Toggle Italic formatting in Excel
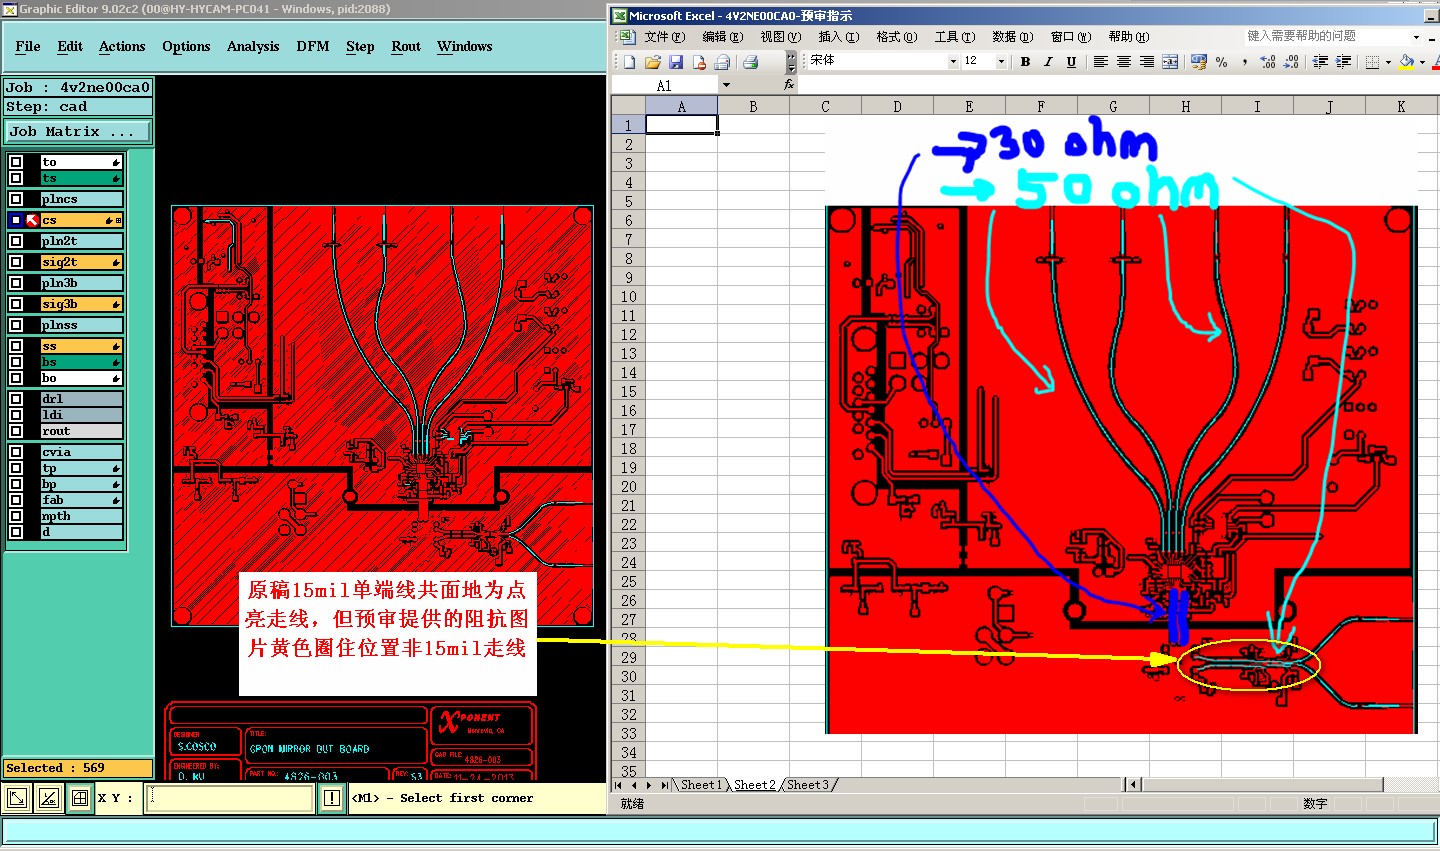The height and width of the screenshot is (851, 1440). tap(1048, 62)
